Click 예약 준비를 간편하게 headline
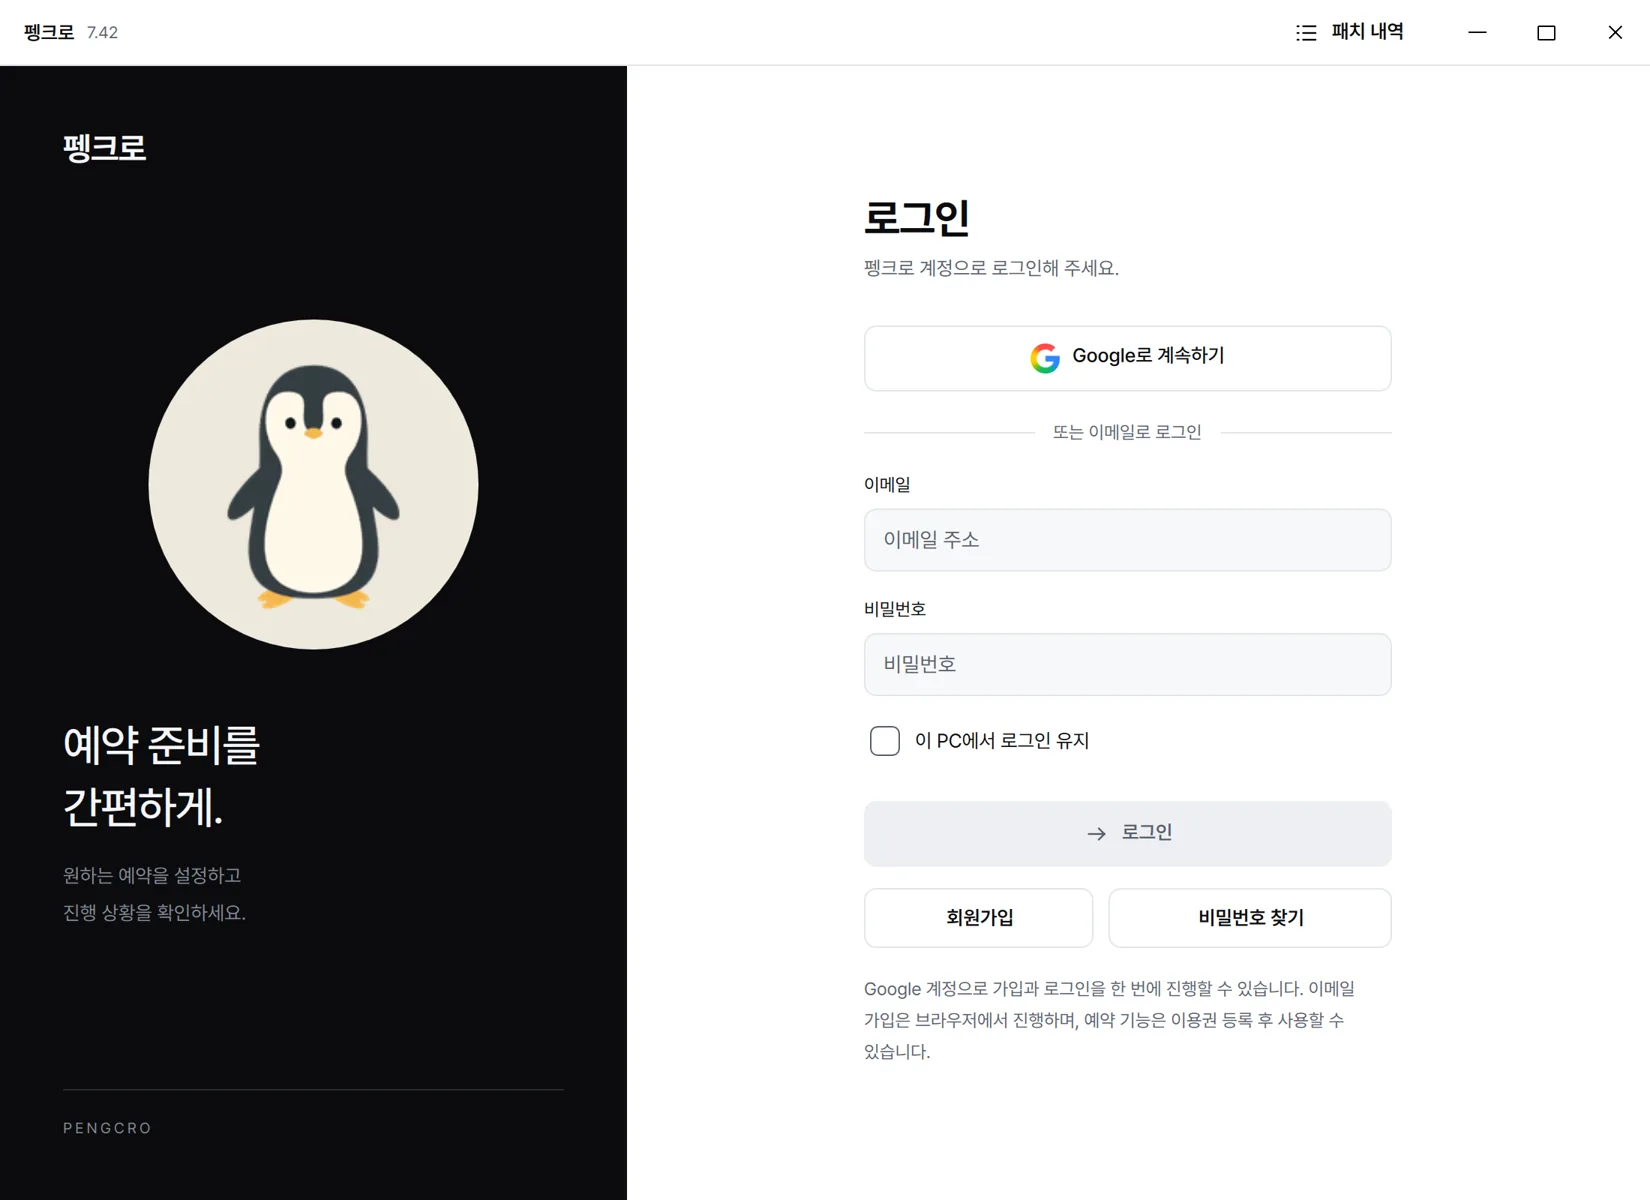Image resolution: width=1650 pixels, height=1200 pixels. 162,776
